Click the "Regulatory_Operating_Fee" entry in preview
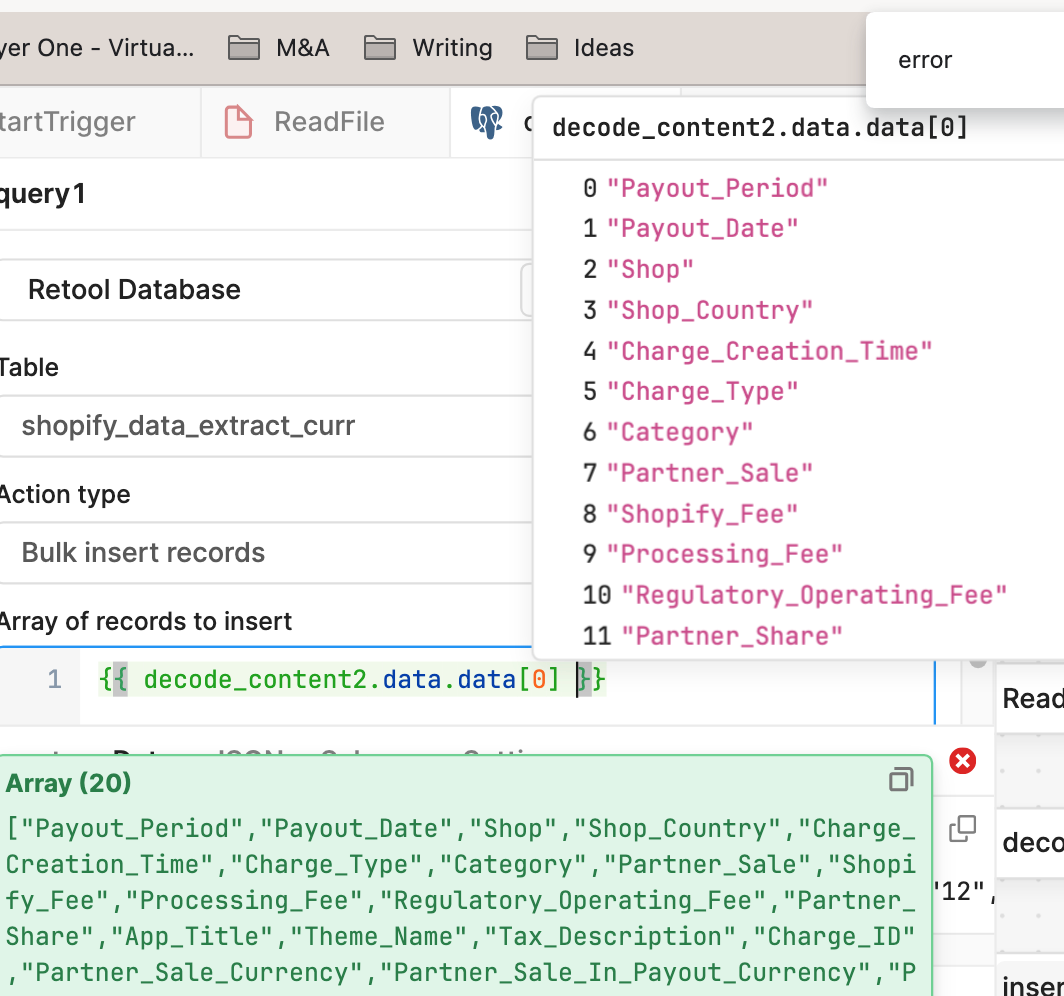The image size is (1064, 996). pyautogui.click(x=814, y=595)
